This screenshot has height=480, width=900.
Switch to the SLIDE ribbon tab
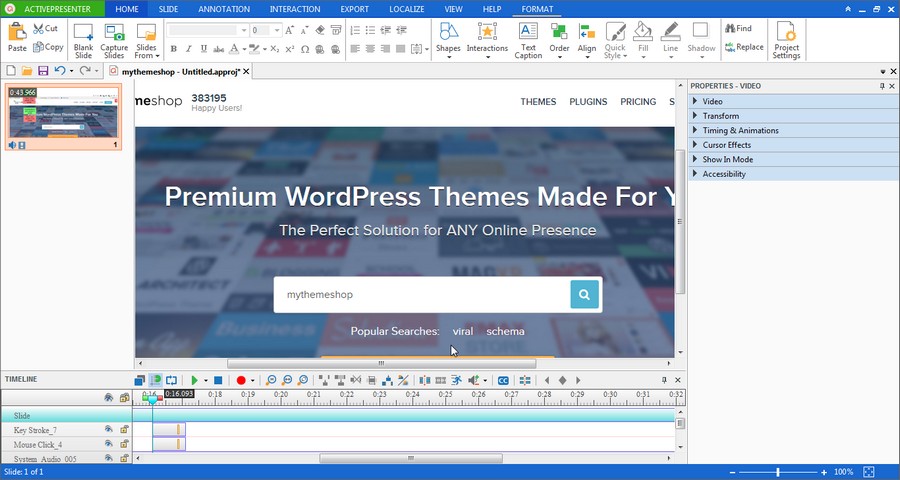pos(168,9)
